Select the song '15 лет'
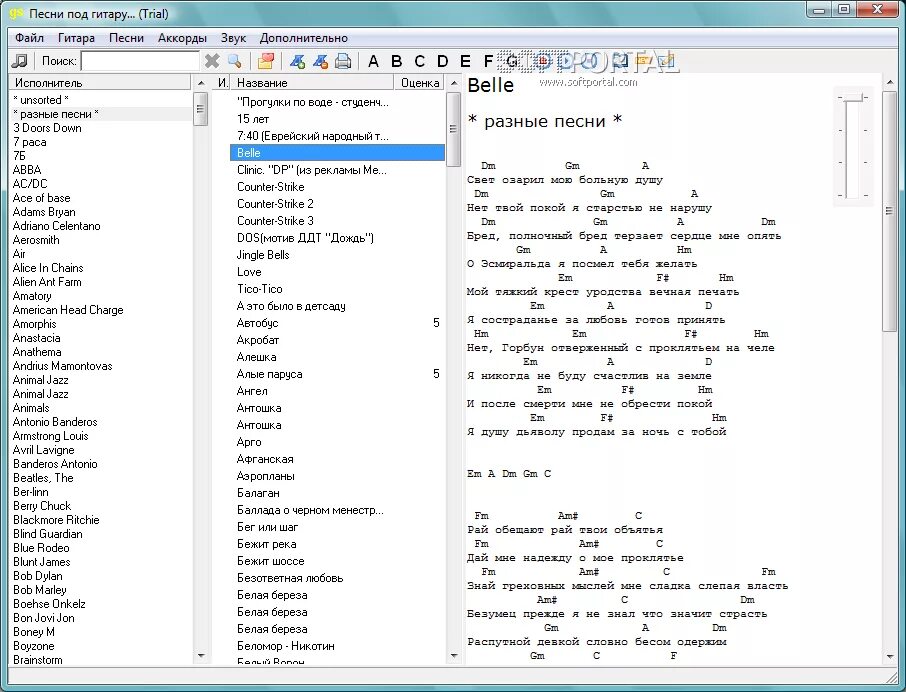 pos(253,119)
